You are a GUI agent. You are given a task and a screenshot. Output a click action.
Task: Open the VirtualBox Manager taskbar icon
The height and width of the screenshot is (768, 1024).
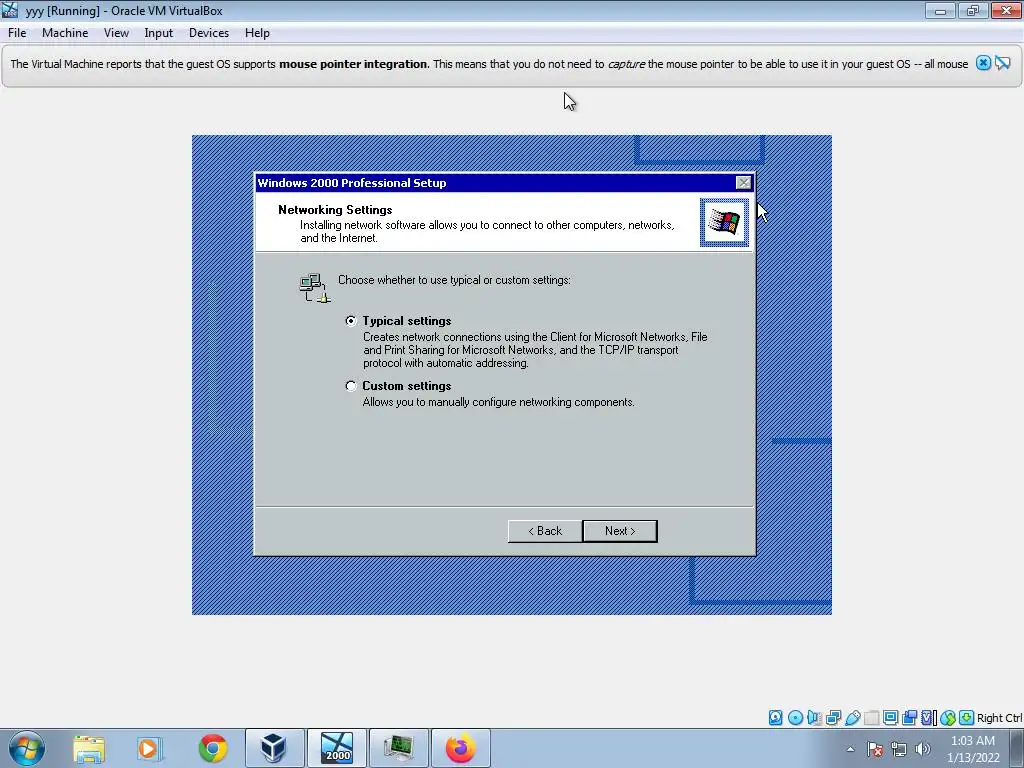coord(274,748)
